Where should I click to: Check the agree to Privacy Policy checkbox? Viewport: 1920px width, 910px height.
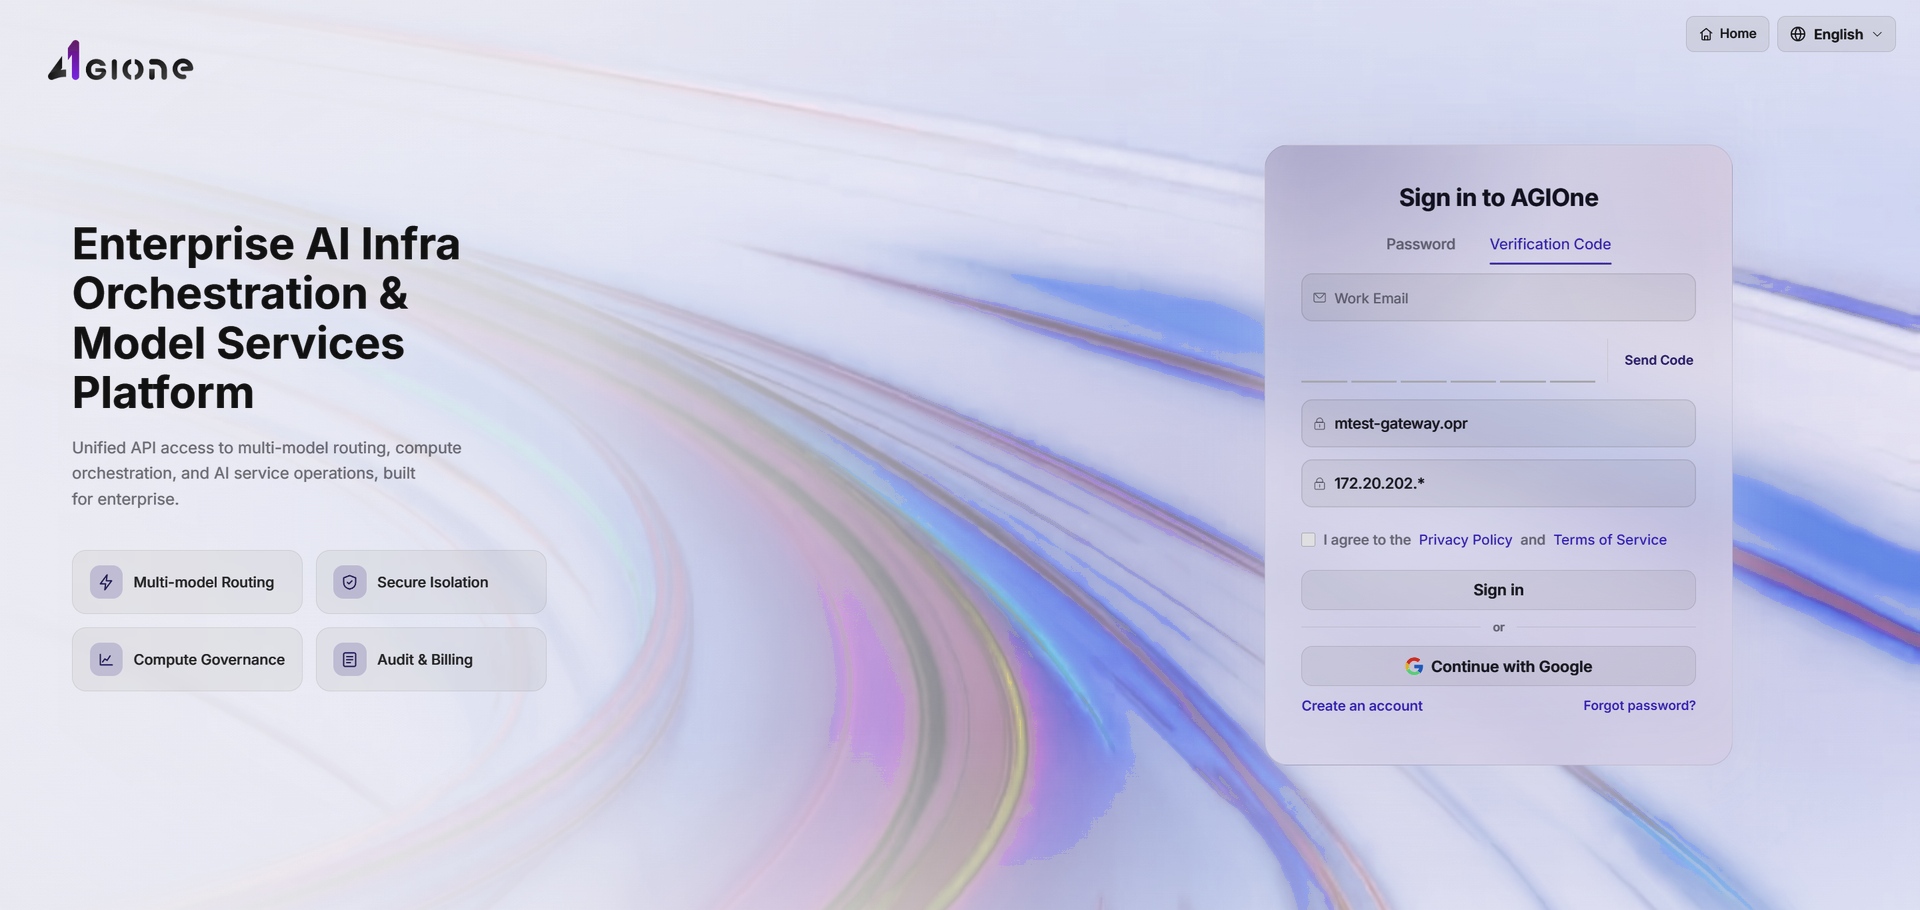(1308, 540)
